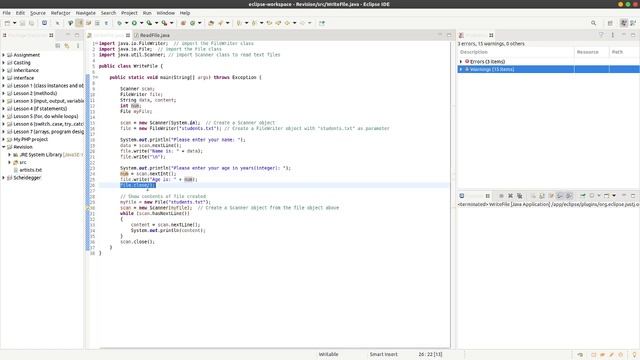Expand the Assignment project
Image resolution: width=640 pixels, height=360 pixels.
pos(4,55)
